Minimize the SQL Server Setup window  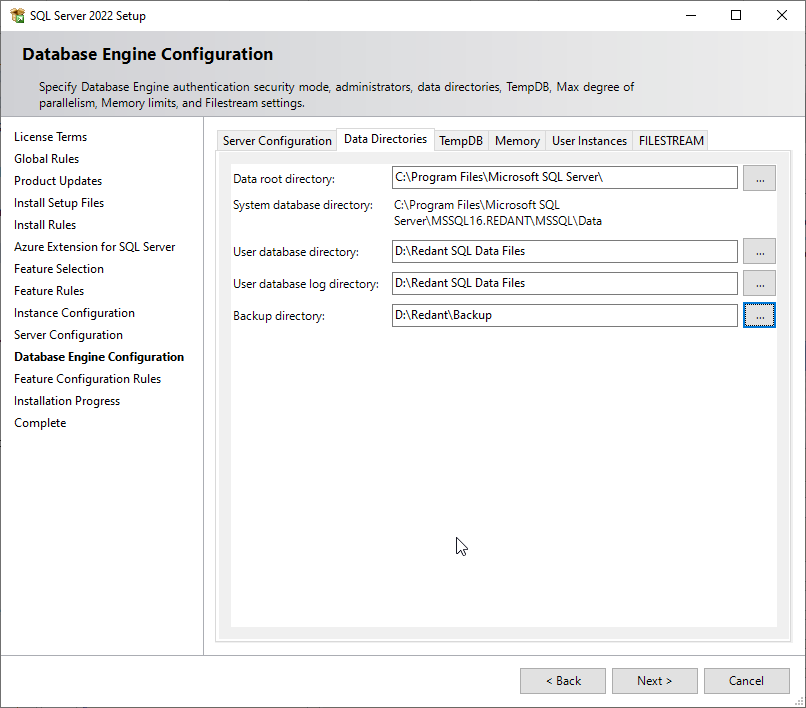690,15
